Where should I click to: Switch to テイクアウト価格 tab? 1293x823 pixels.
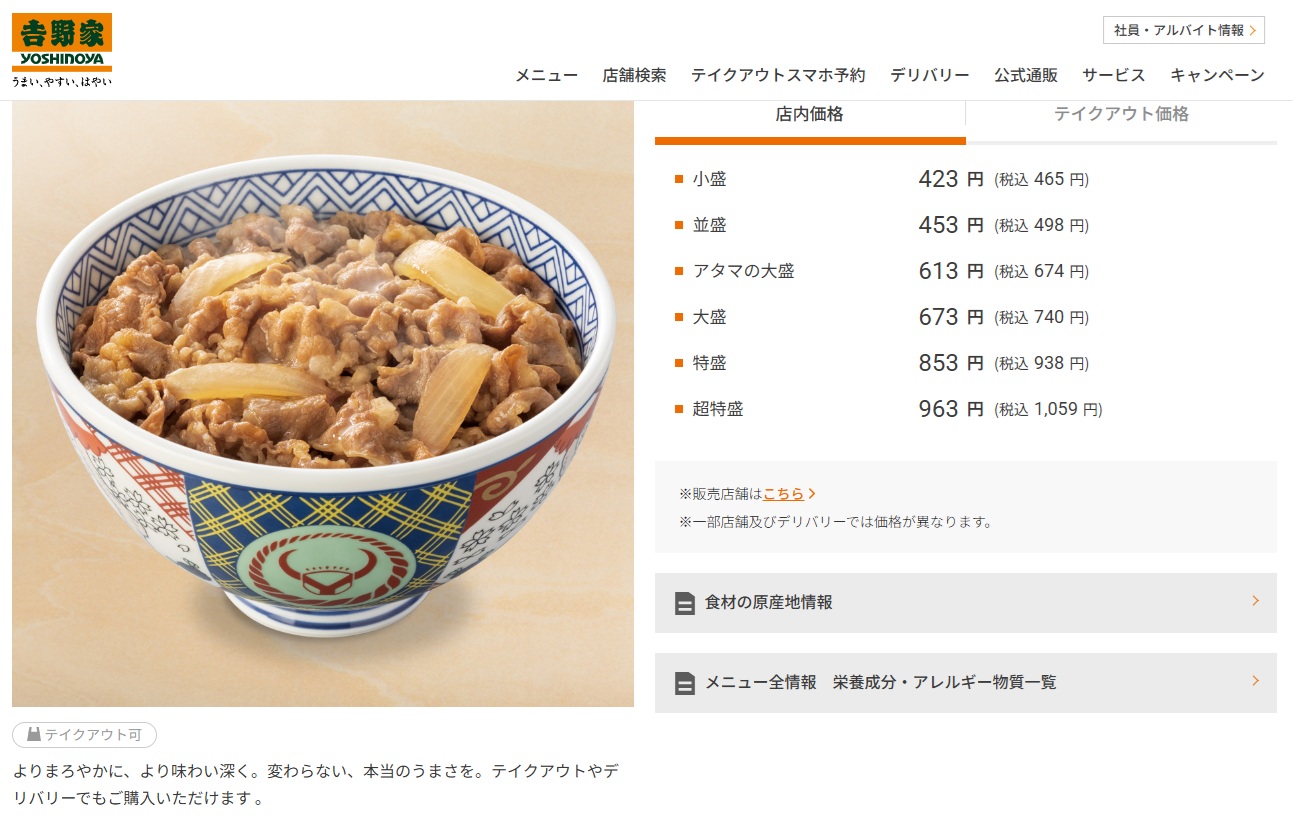tap(1122, 115)
